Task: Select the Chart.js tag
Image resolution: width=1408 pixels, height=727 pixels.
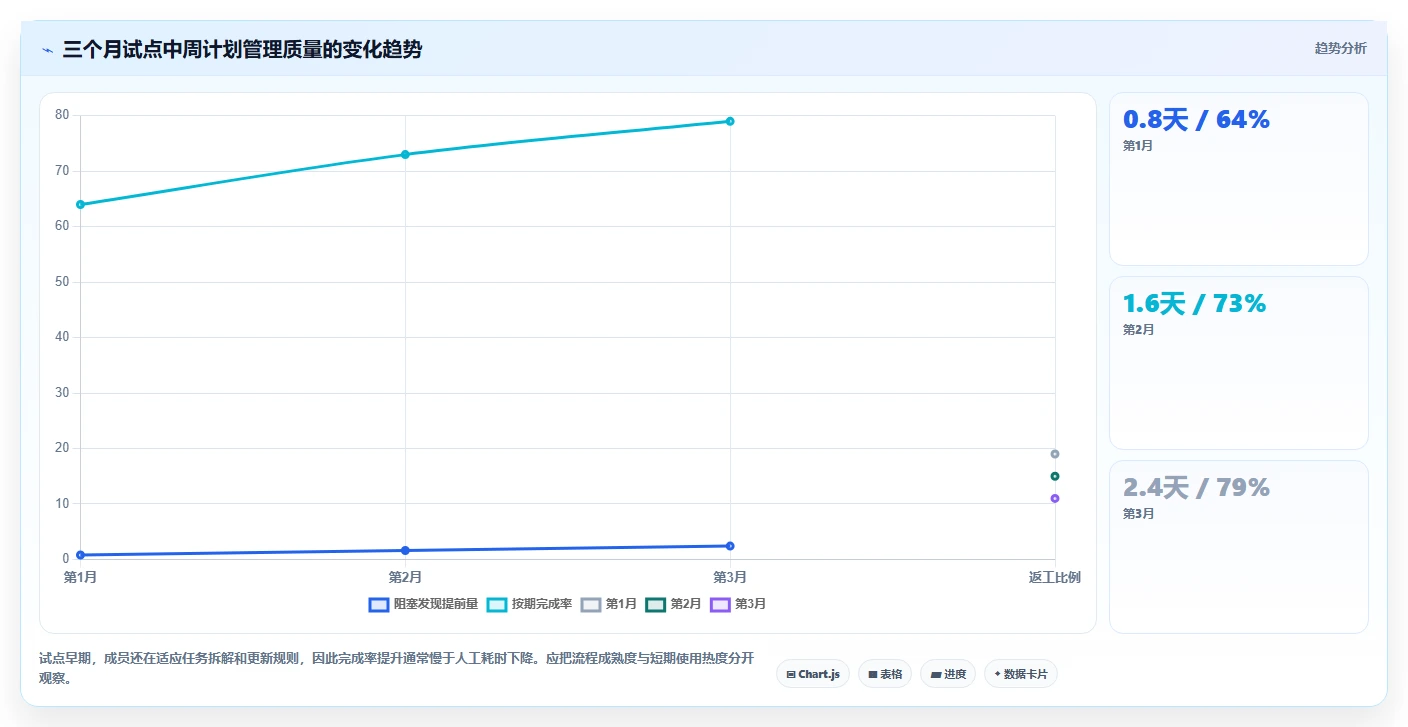Action: click(813, 674)
